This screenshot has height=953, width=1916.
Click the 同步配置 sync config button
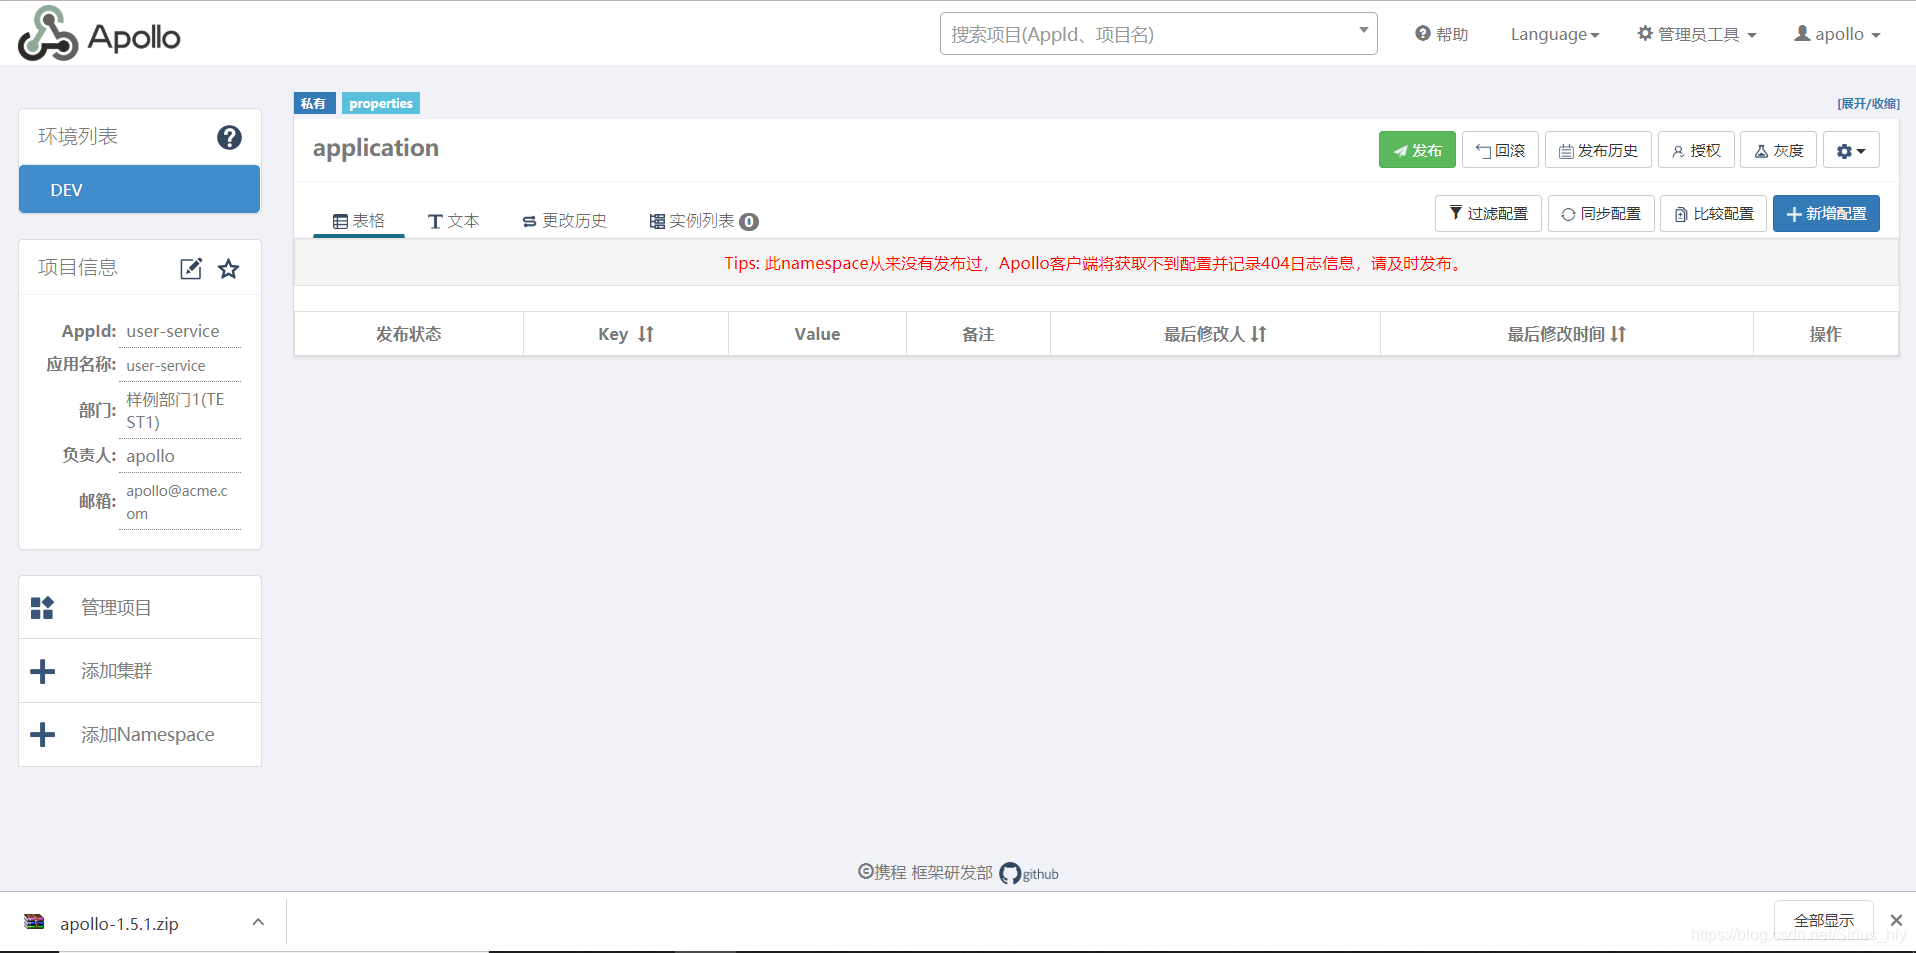tap(1601, 213)
